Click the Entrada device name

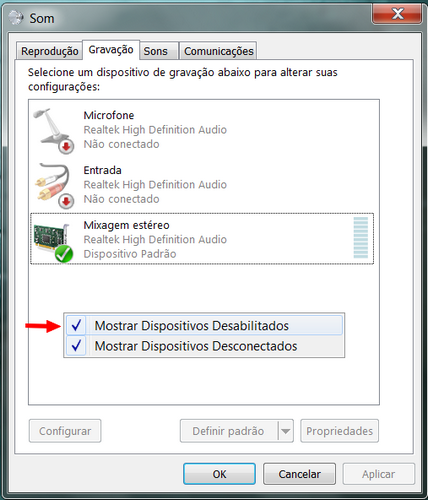pos(102,170)
